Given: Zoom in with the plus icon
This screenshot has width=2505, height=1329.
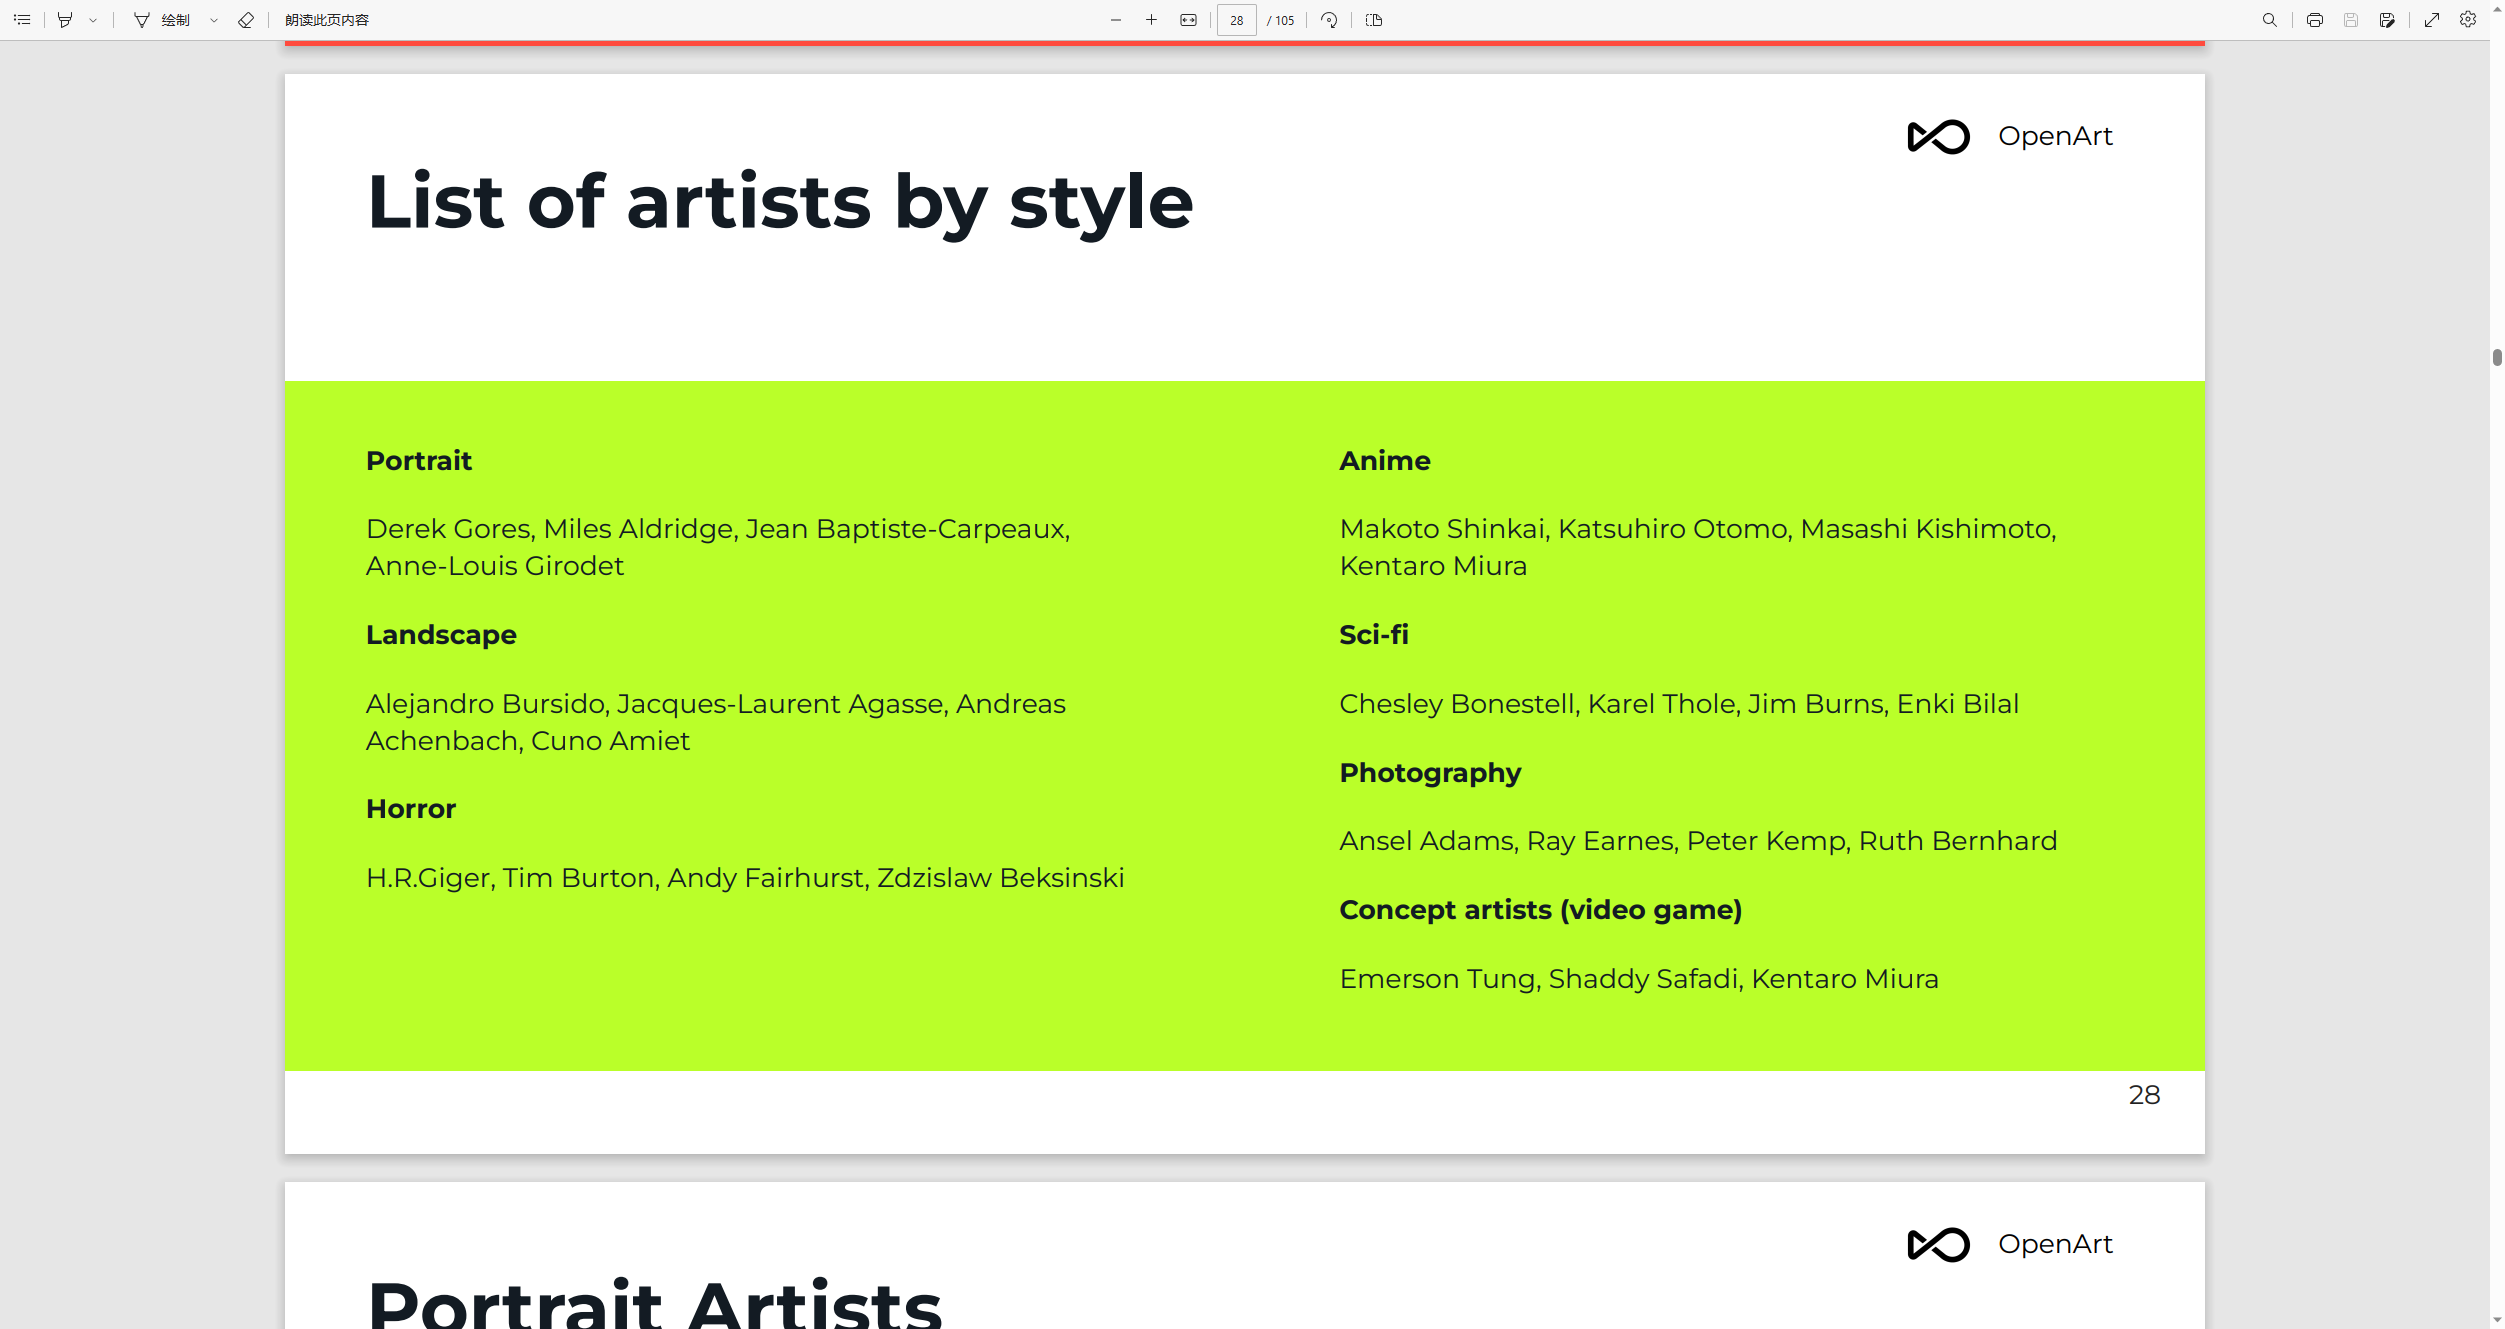Looking at the screenshot, I should [x=1152, y=20].
